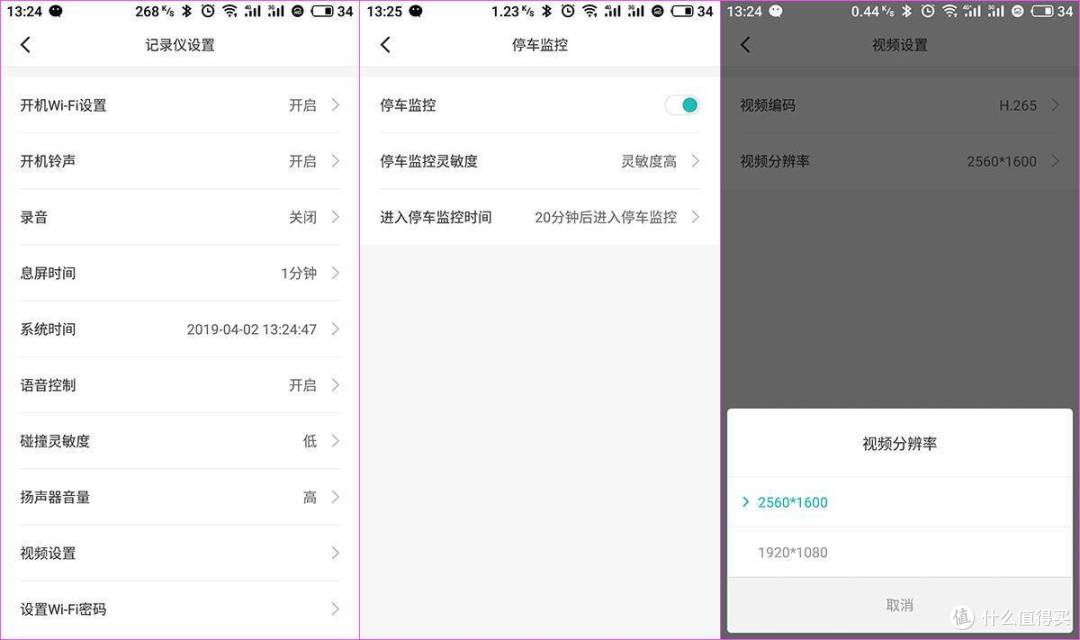
Task: Tap 开启 value in 开机Wi-Fi设置 row
Action: pos(302,105)
